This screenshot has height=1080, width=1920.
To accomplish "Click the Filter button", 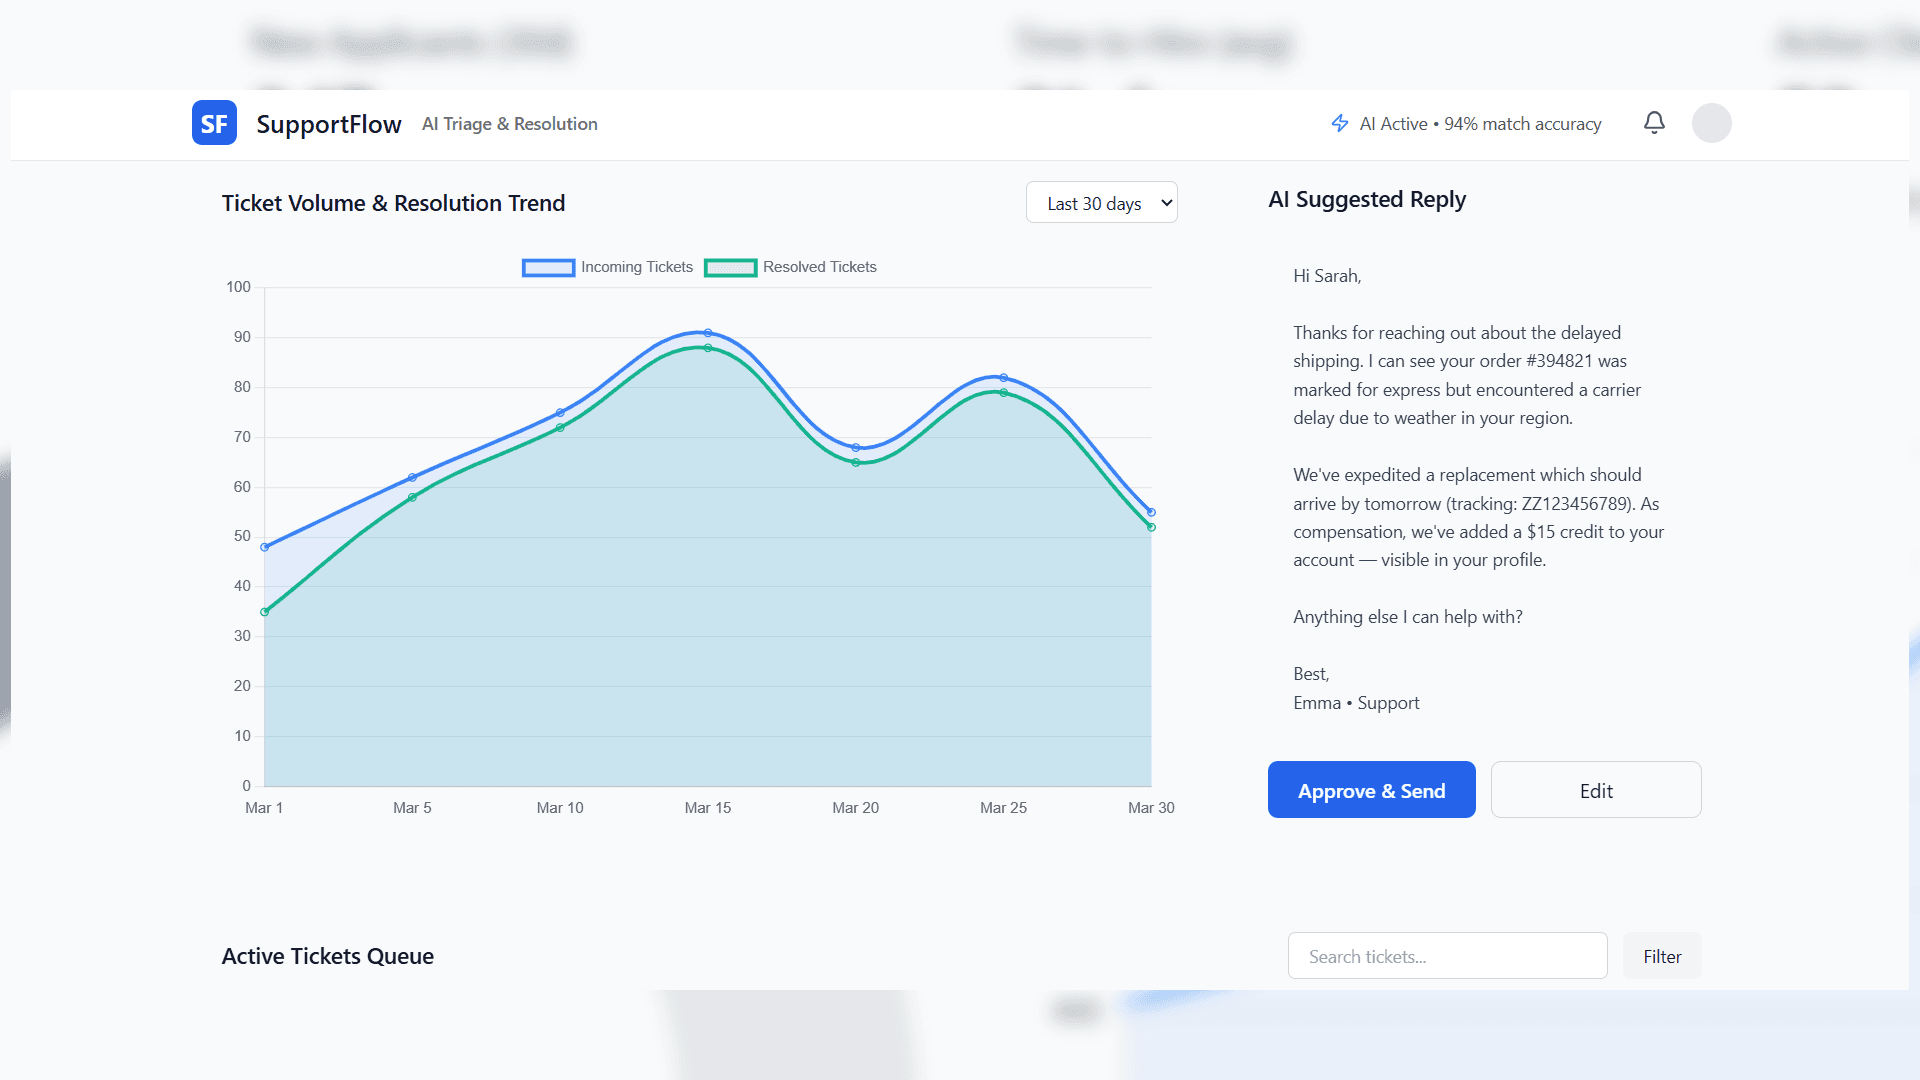I will [x=1661, y=956].
